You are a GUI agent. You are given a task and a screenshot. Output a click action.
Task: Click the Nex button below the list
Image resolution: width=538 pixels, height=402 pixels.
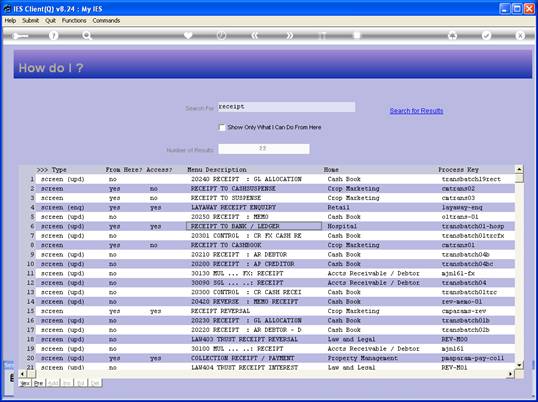click(x=25, y=383)
